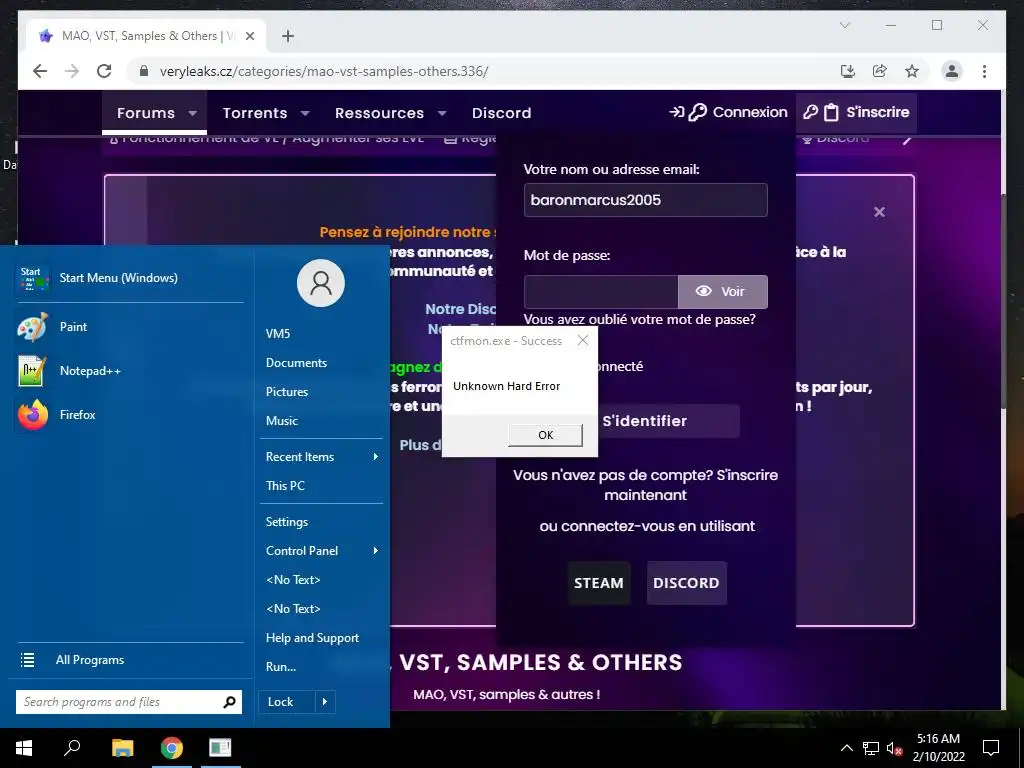
Task: Bookmark this page with the star icon
Action: point(912,71)
